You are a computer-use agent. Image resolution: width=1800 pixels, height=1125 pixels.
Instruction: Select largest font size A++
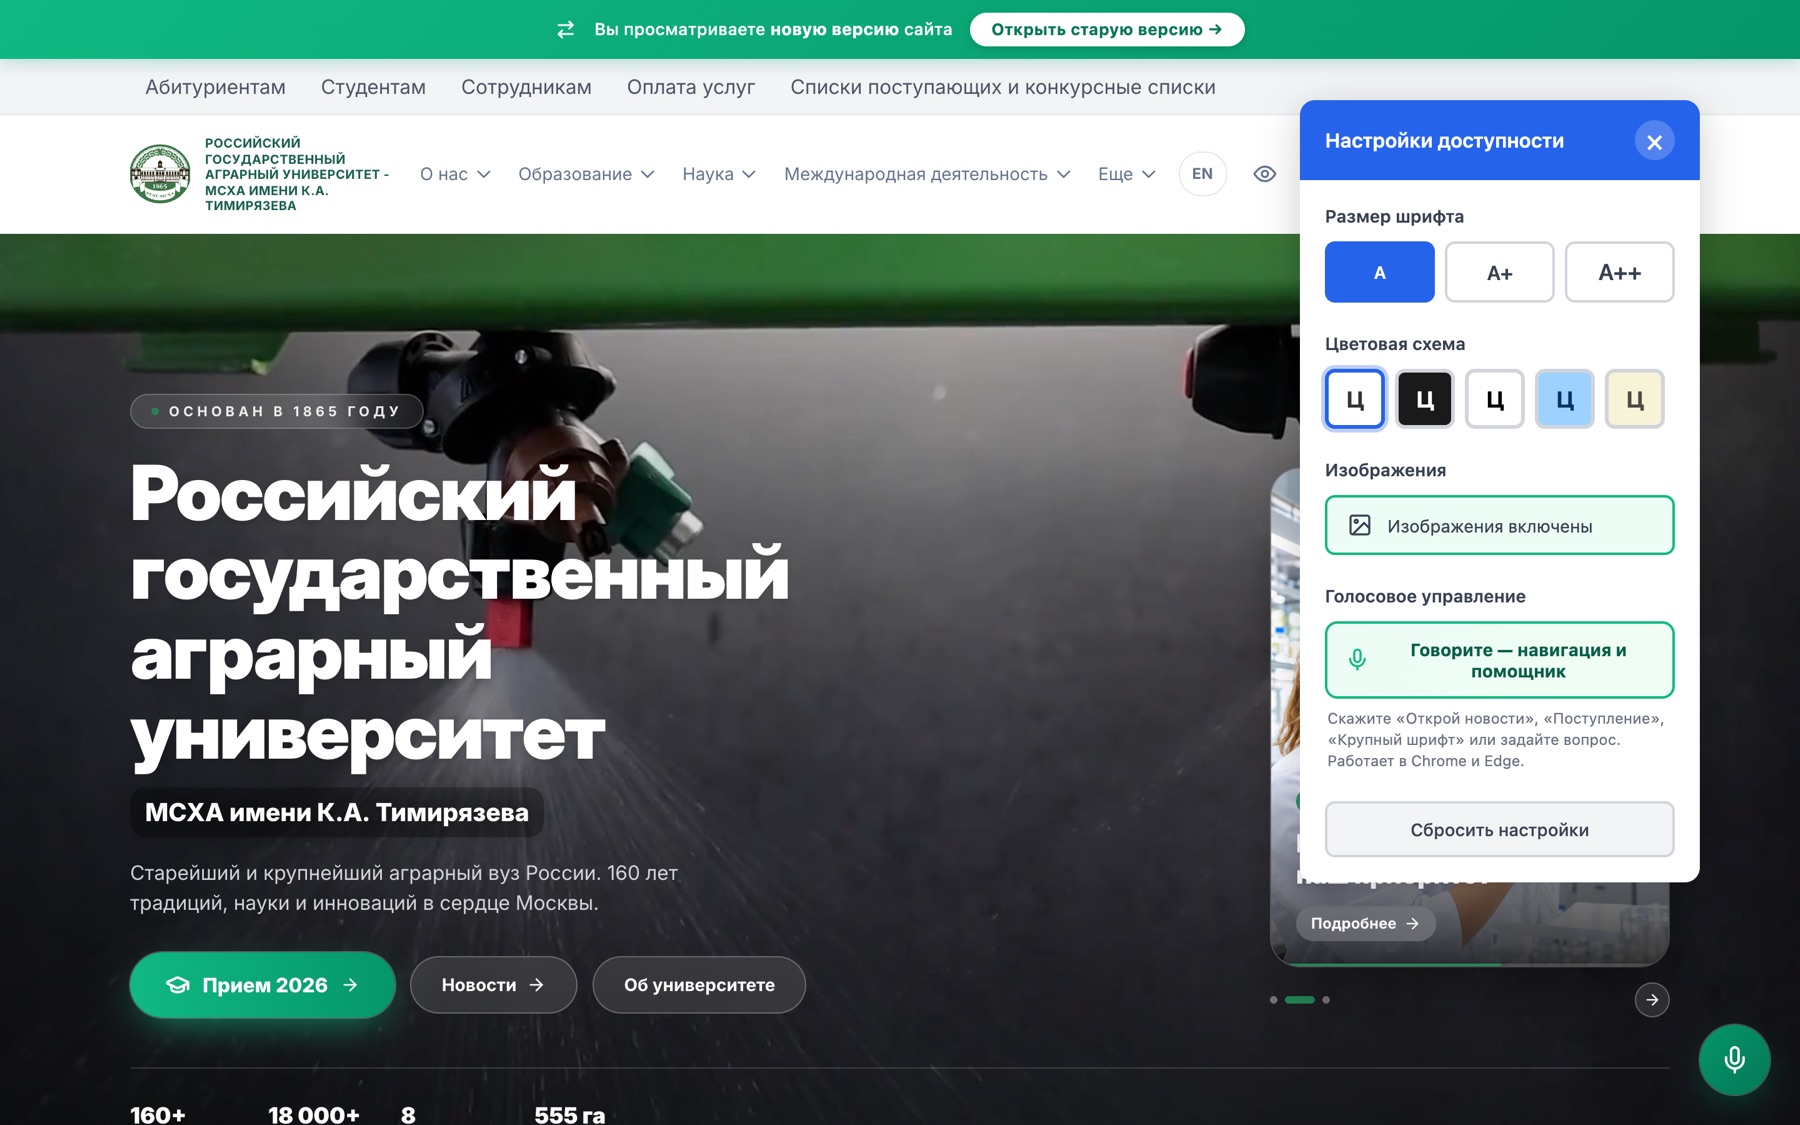pyautogui.click(x=1619, y=272)
